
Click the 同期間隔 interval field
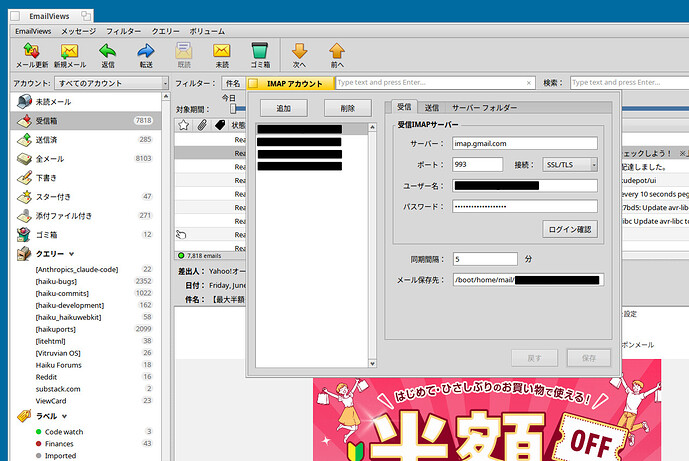(485, 259)
